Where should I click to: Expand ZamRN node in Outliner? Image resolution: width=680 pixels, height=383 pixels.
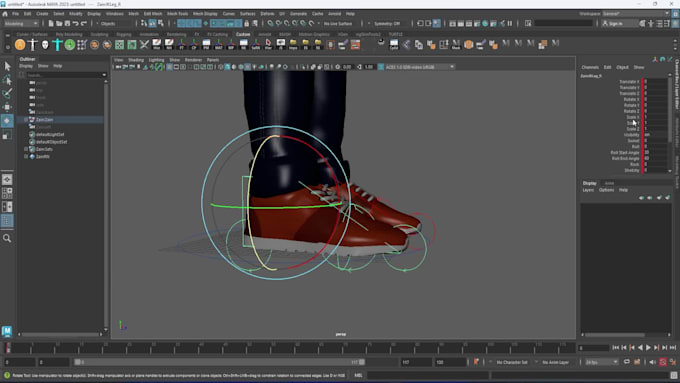click(26, 157)
